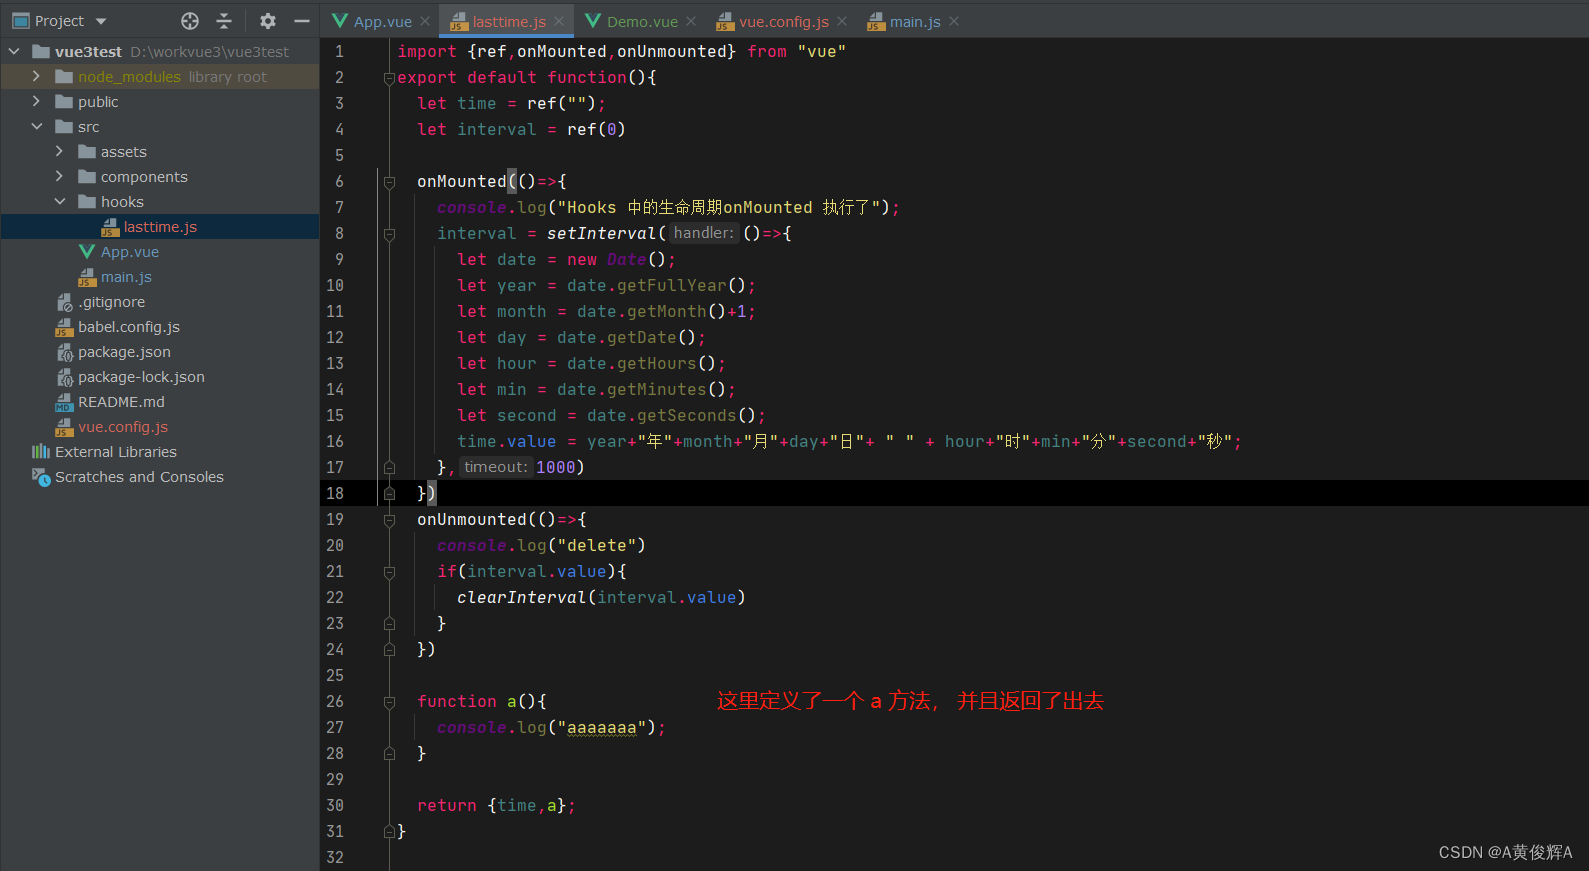
Task: Open App.vue from the project tree
Action: [x=129, y=252]
